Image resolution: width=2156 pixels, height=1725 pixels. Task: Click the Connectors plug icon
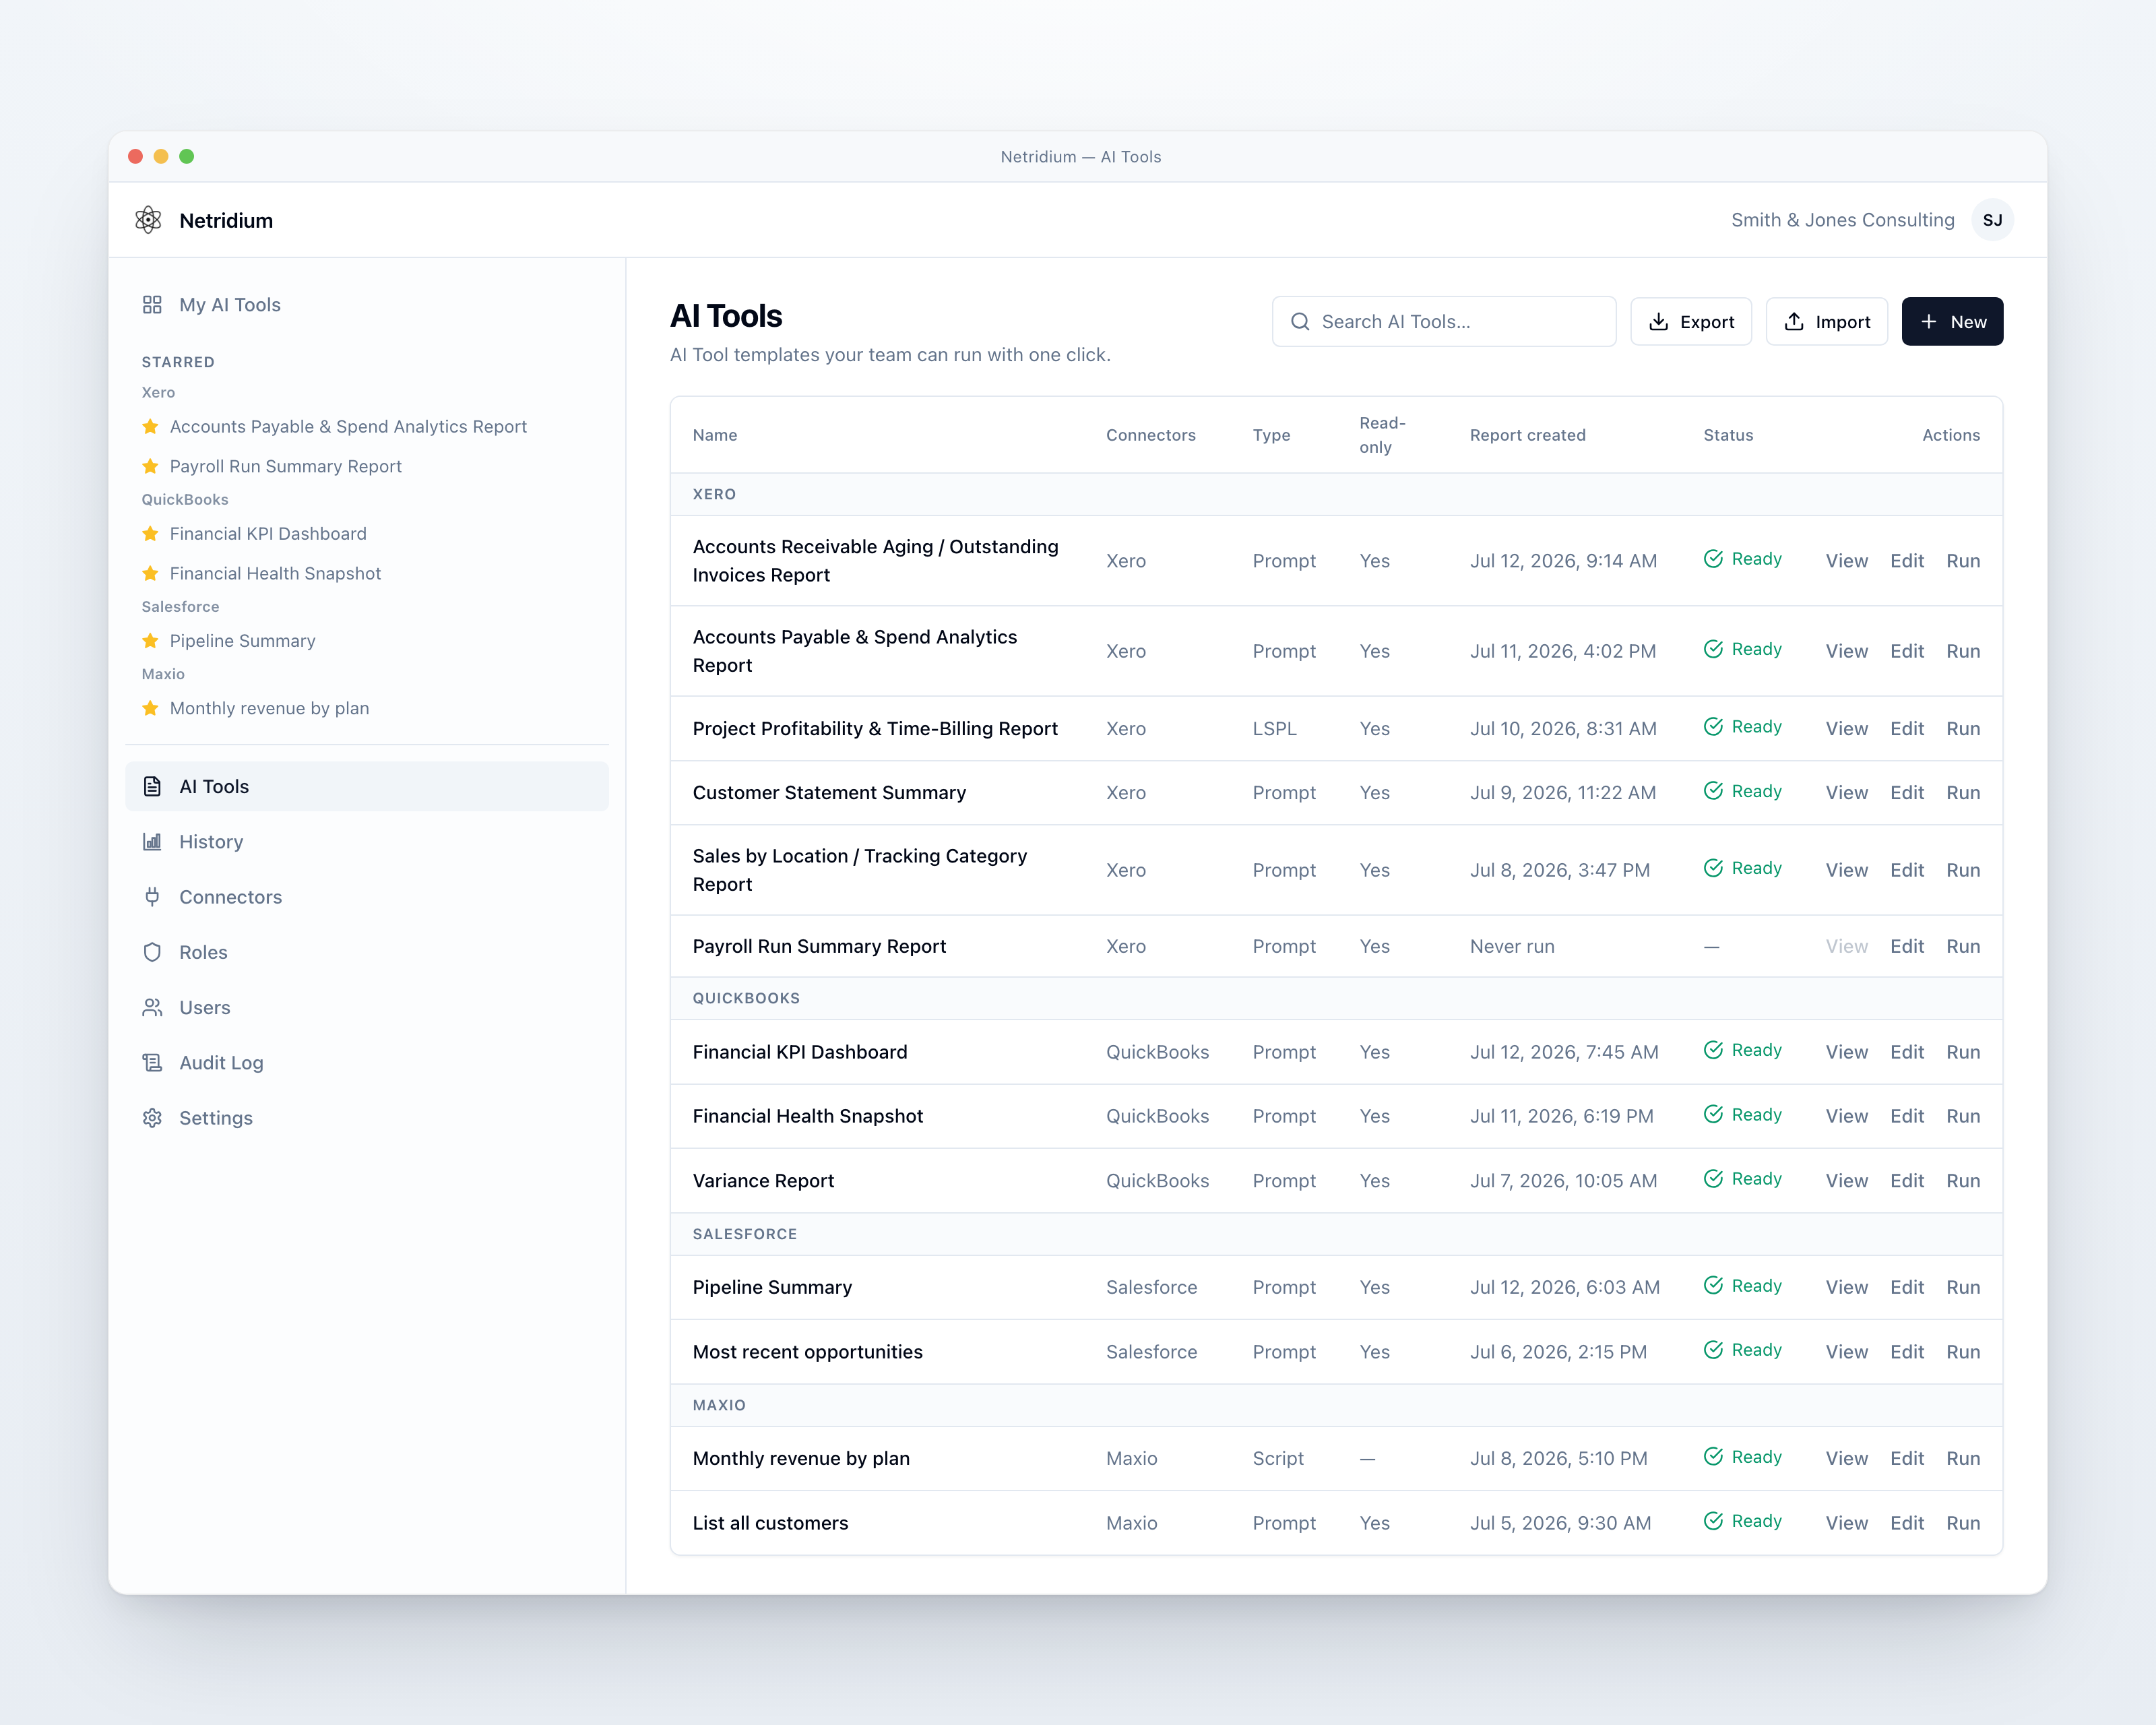click(x=152, y=897)
